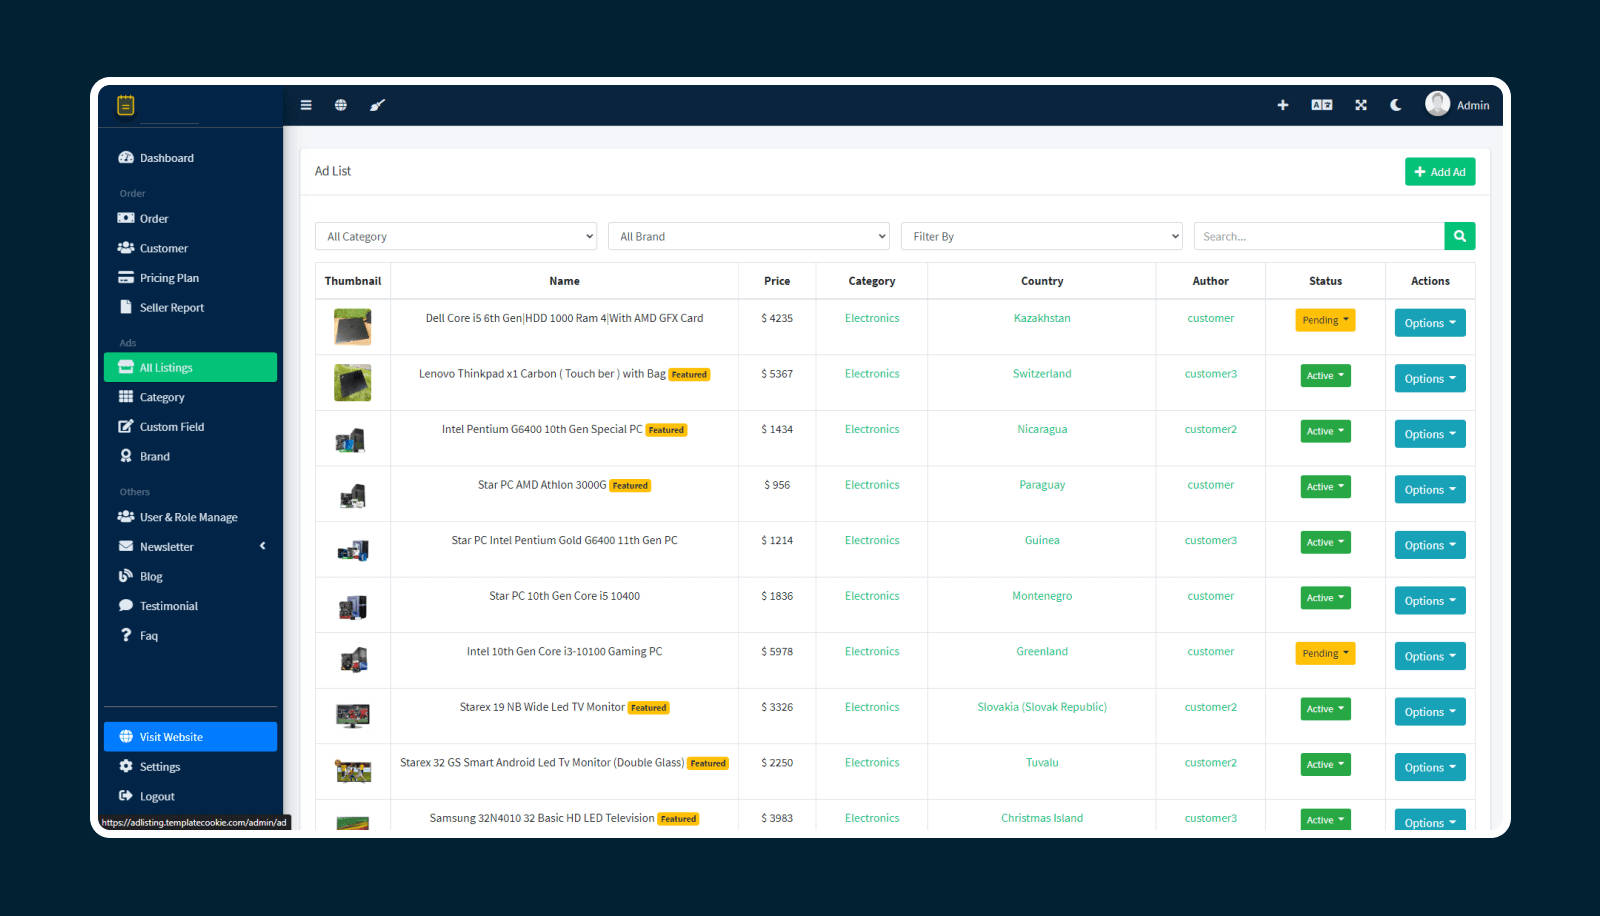The width and height of the screenshot is (1600, 916).
Task: Click the Starex 19 NB monitor thumbnail
Action: click(353, 715)
